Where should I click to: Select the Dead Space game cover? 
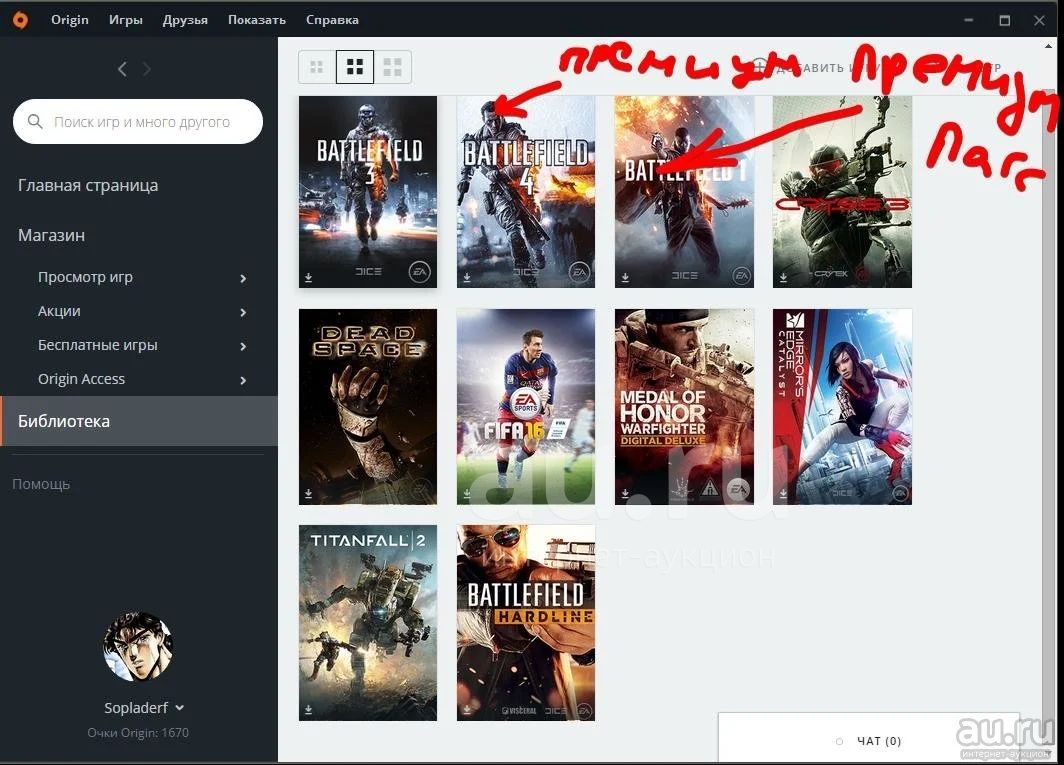pos(368,407)
